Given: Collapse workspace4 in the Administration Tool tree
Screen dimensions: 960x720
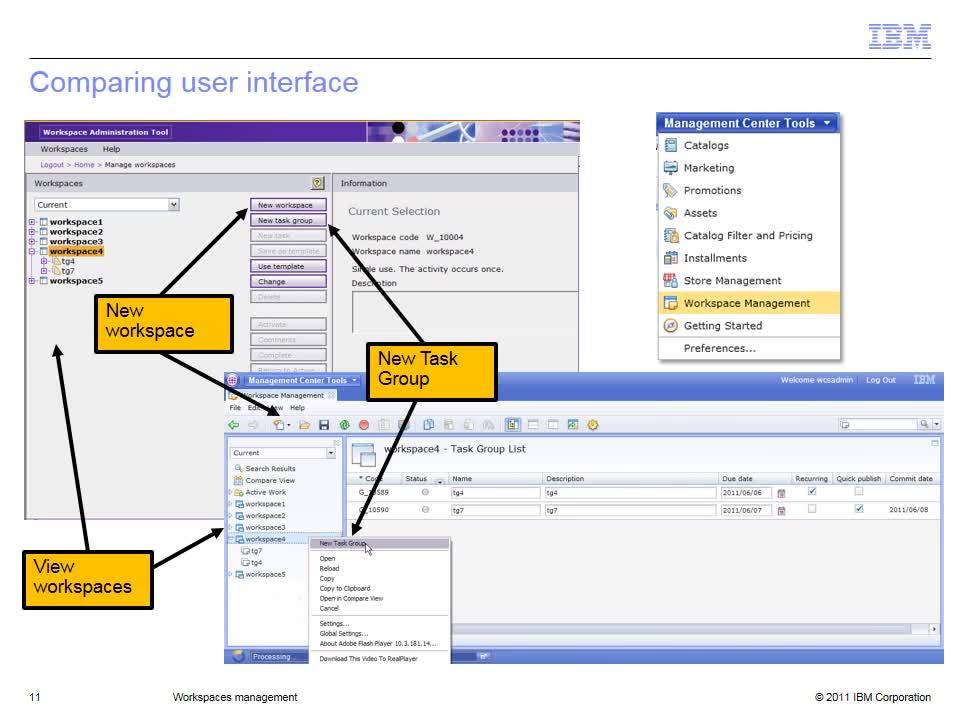Looking at the screenshot, I should (x=32, y=252).
